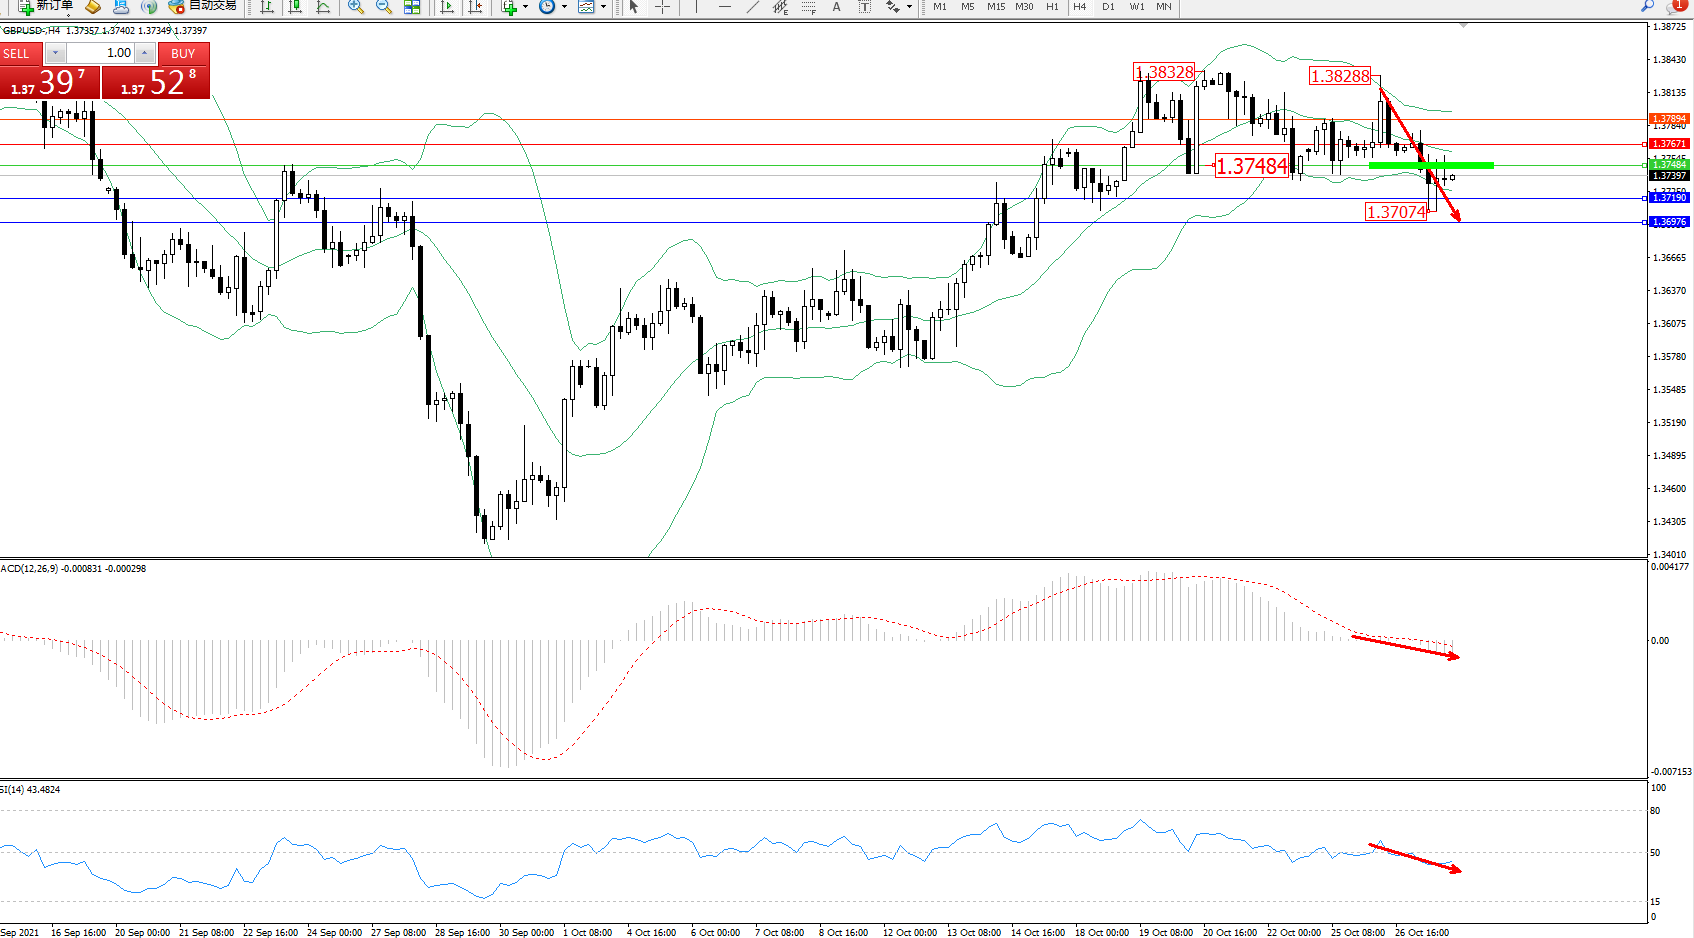Switch chart to candlestick mode
The image size is (1694, 938).
click(295, 7)
